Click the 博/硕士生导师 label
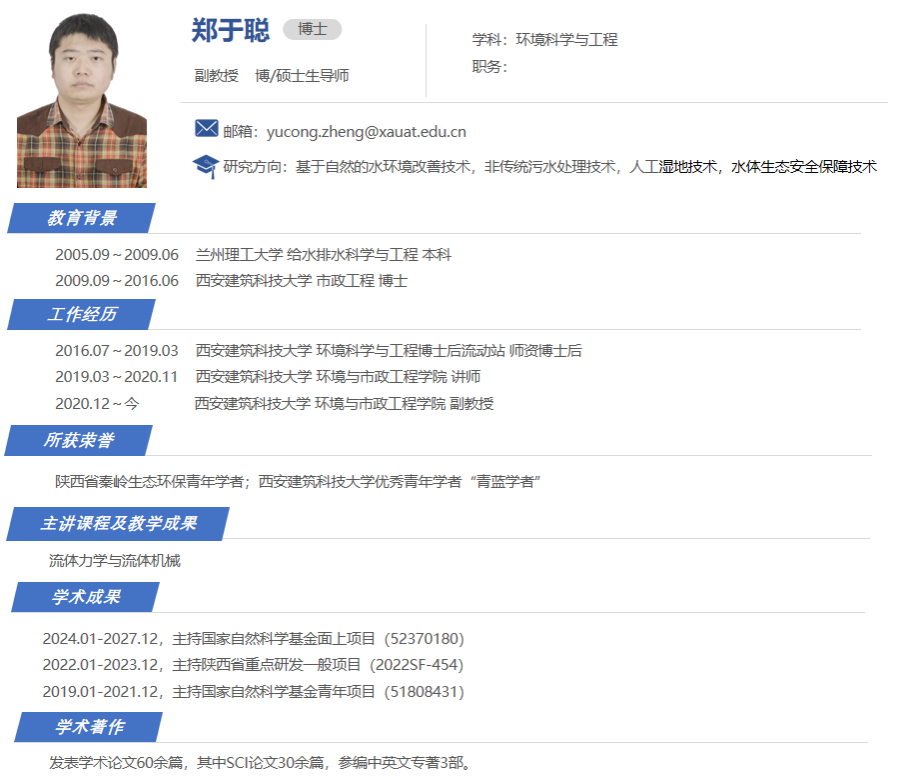Screen dimensions: 914x781 click(x=302, y=76)
